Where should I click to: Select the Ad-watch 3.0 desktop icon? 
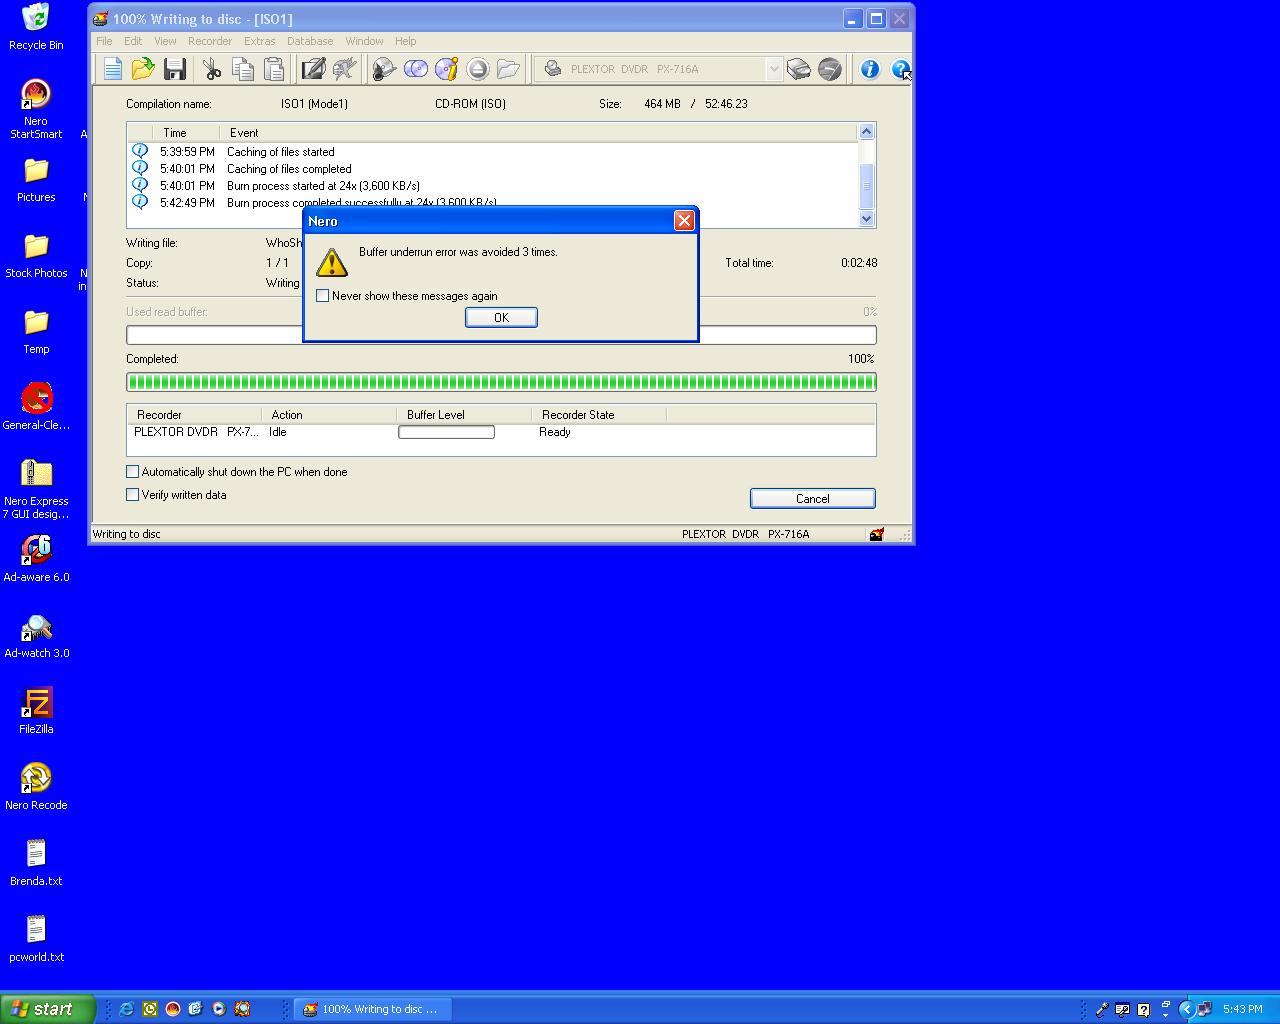coord(36,635)
